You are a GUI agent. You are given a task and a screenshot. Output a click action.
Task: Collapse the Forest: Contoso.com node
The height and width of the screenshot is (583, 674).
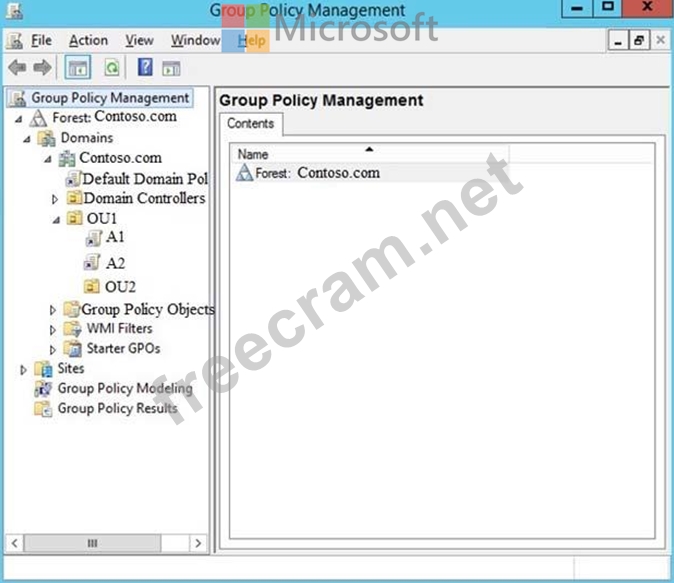tap(18, 119)
